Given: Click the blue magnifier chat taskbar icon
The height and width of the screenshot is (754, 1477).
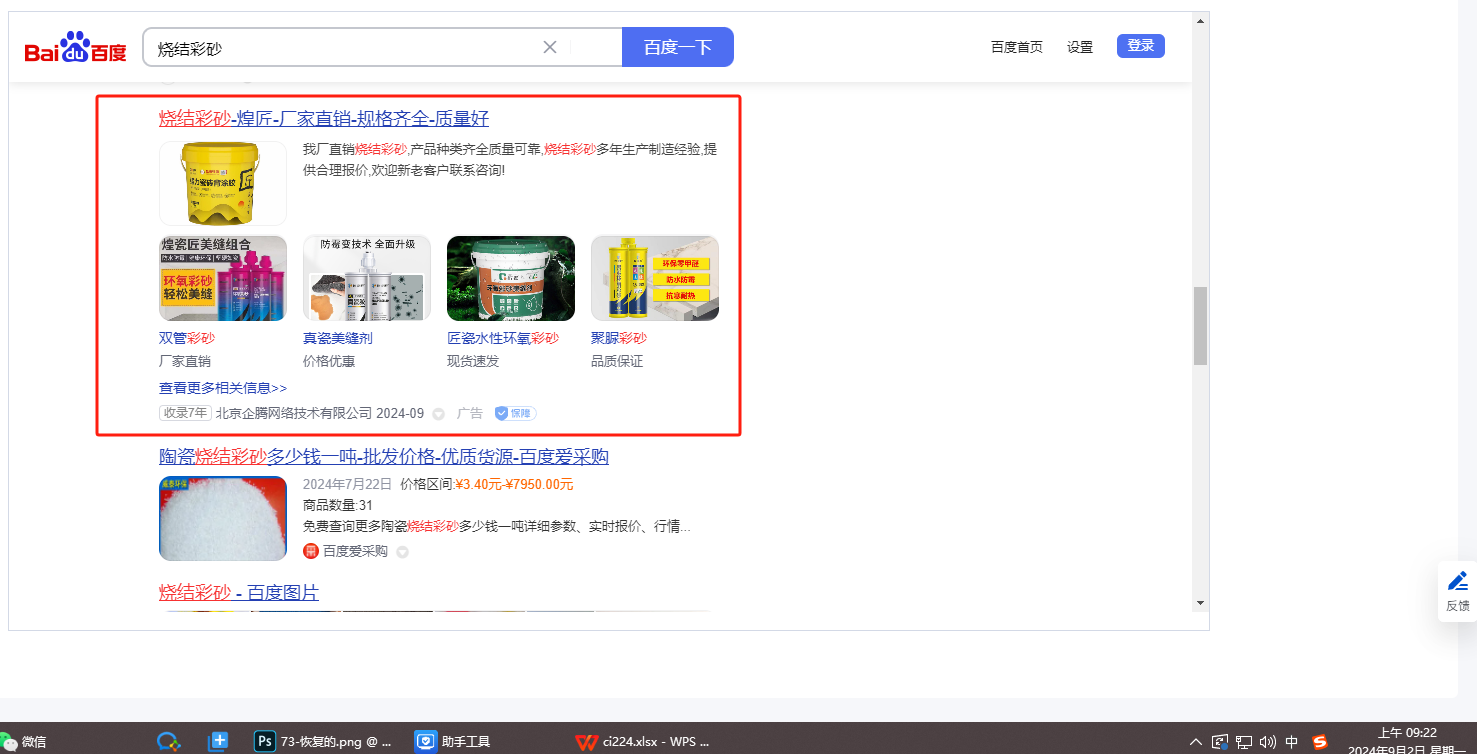Looking at the screenshot, I should tap(168, 742).
